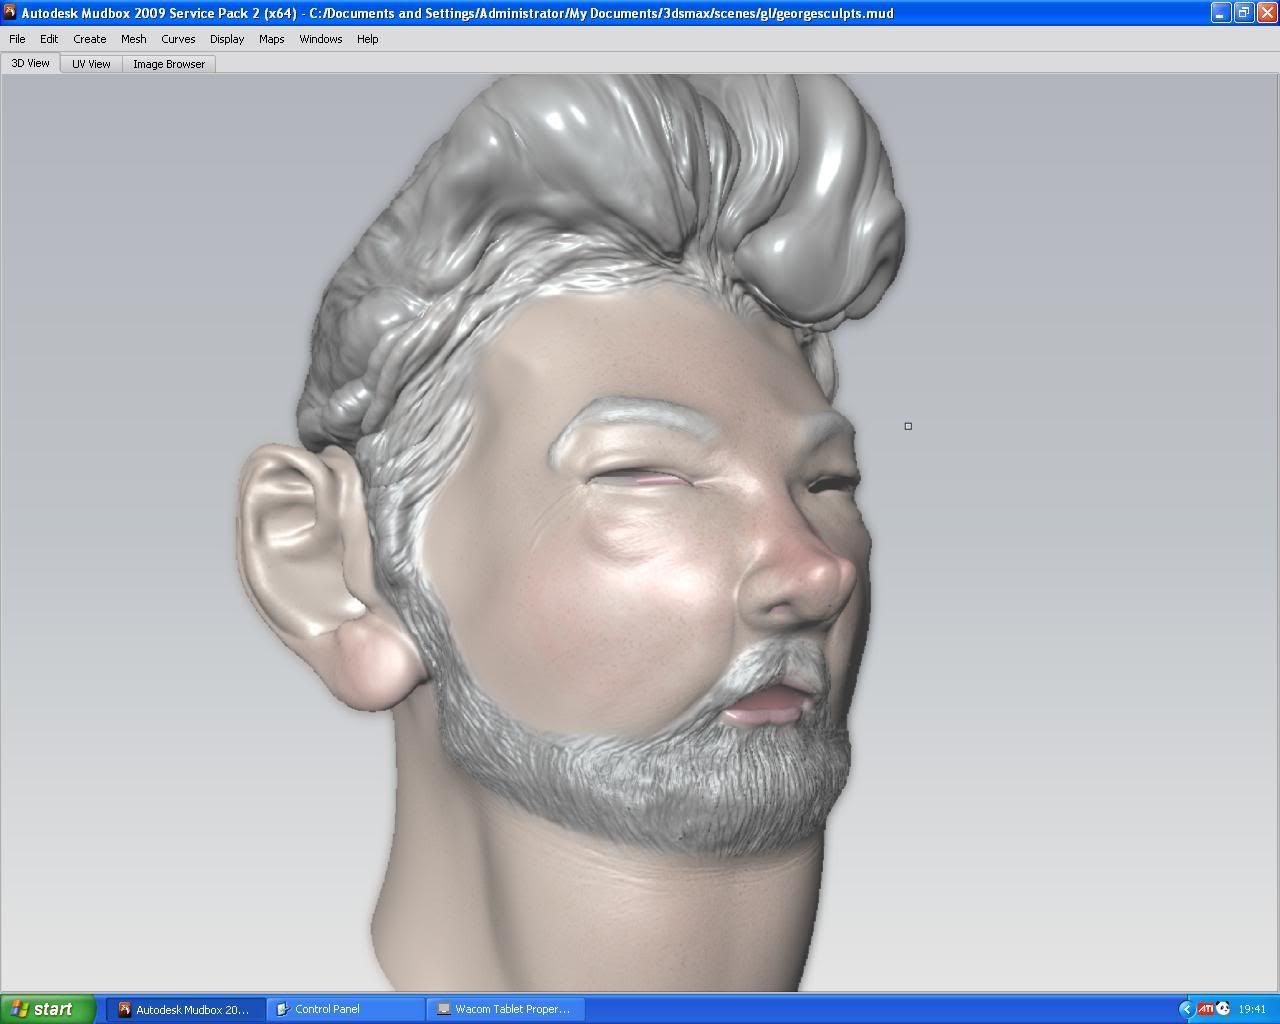
Task: Open the File menu
Action: point(17,39)
